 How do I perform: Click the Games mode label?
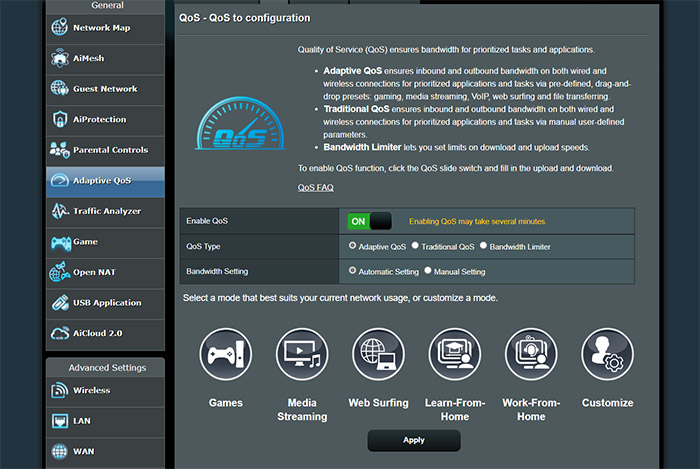(x=225, y=403)
